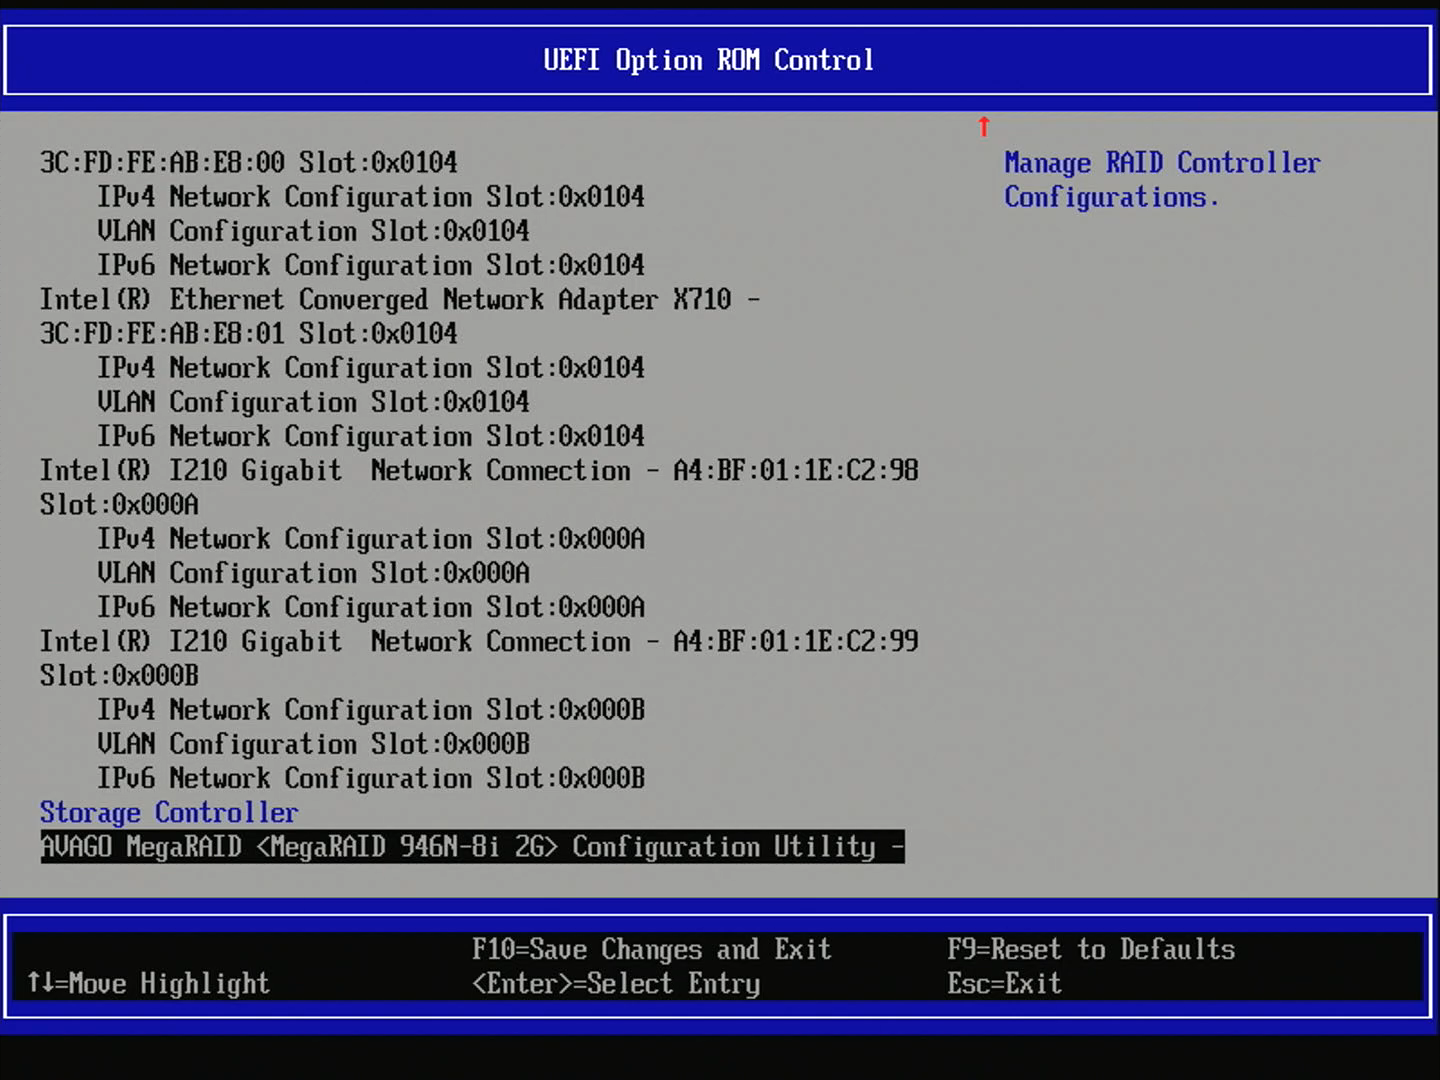
Task: Click the Storage Controller heading
Action: click(169, 812)
